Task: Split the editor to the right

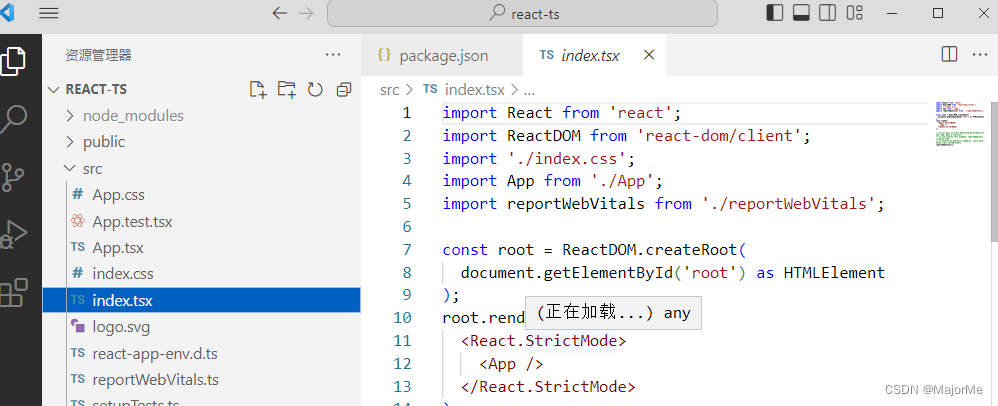Action: (x=949, y=55)
